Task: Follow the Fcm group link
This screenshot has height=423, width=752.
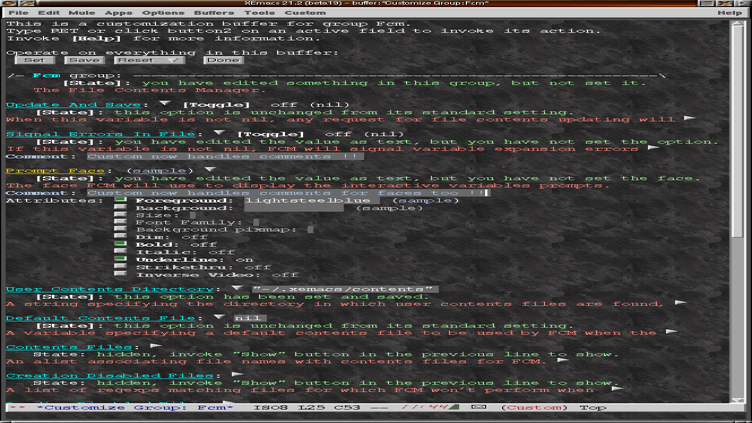Action: [x=47, y=75]
